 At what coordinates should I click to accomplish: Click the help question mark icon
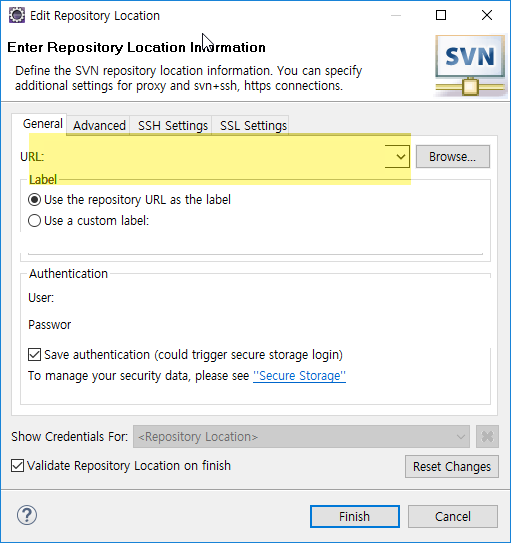pyautogui.click(x=27, y=515)
